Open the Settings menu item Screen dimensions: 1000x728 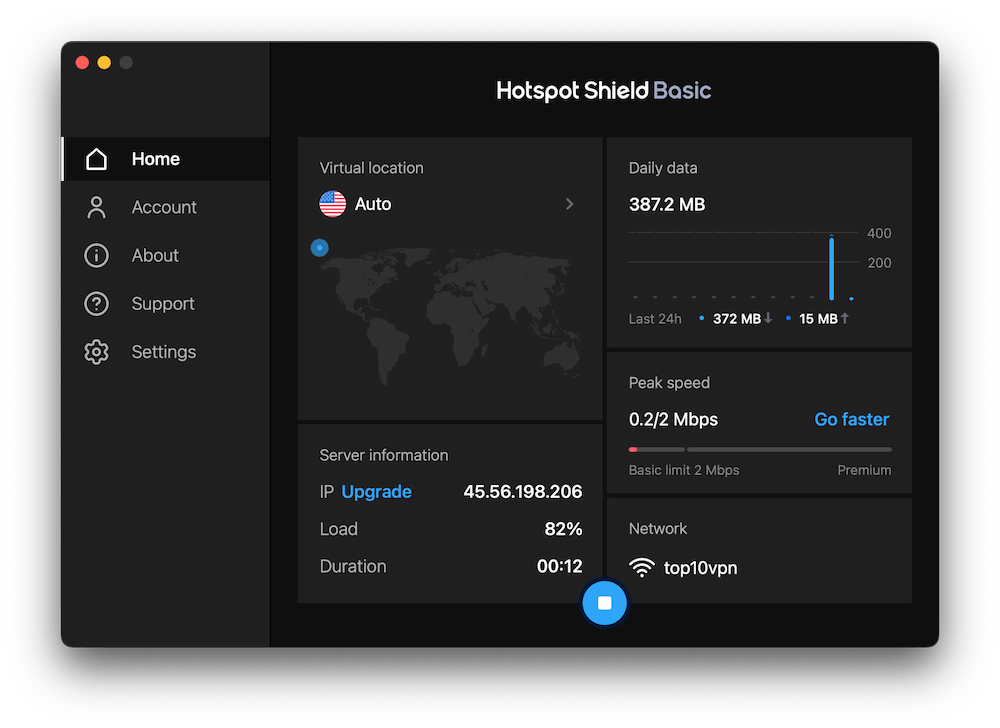tap(166, 352)
